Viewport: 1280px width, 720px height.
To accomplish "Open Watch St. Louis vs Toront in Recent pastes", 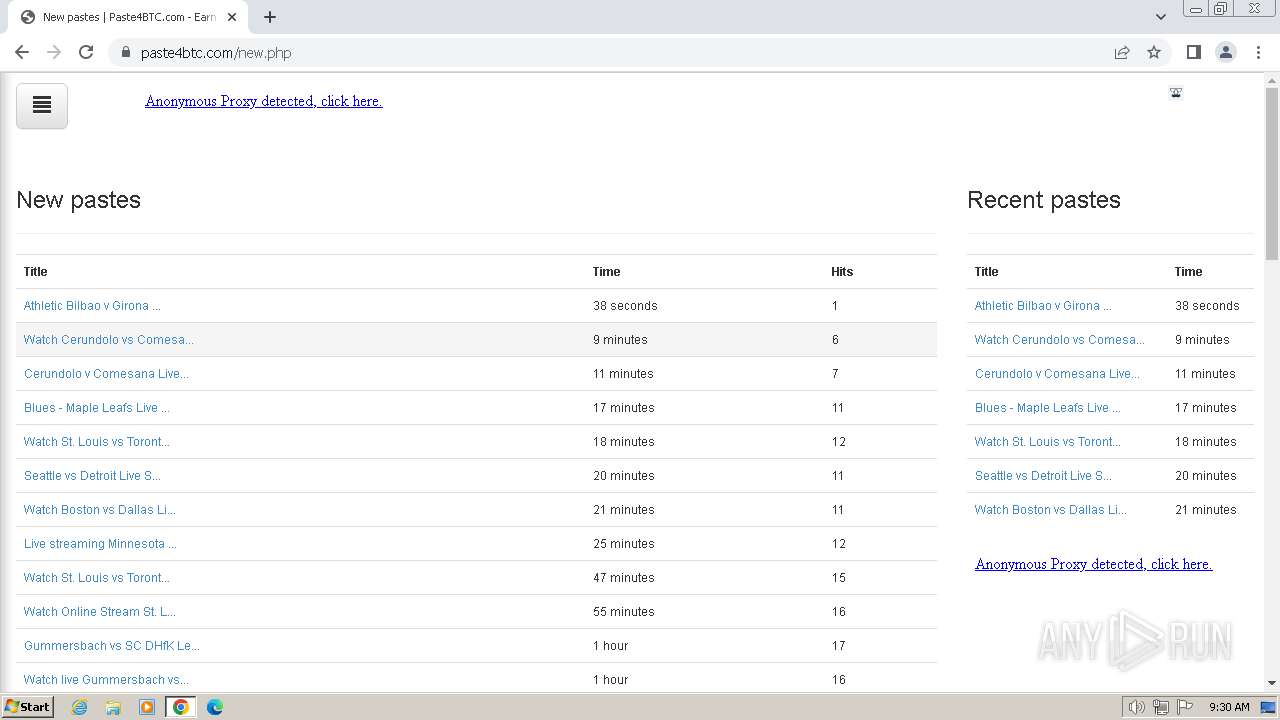I will coord(1048,442).
